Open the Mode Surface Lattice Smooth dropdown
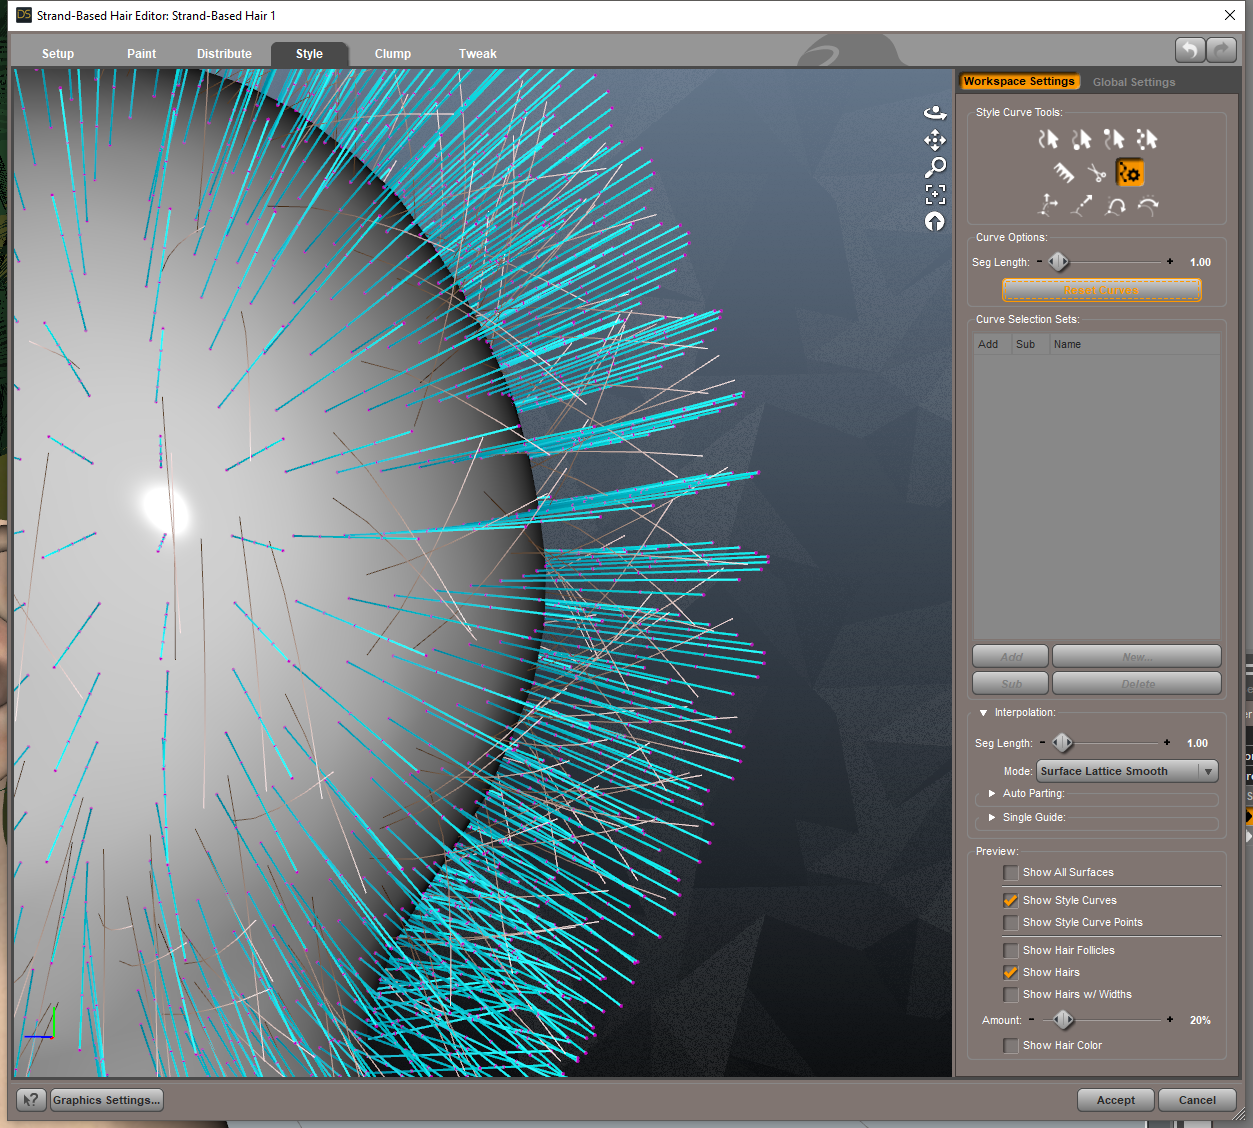This screenshot has width=1253, height=1128. pyautogui.click(x=1127, y=771)
